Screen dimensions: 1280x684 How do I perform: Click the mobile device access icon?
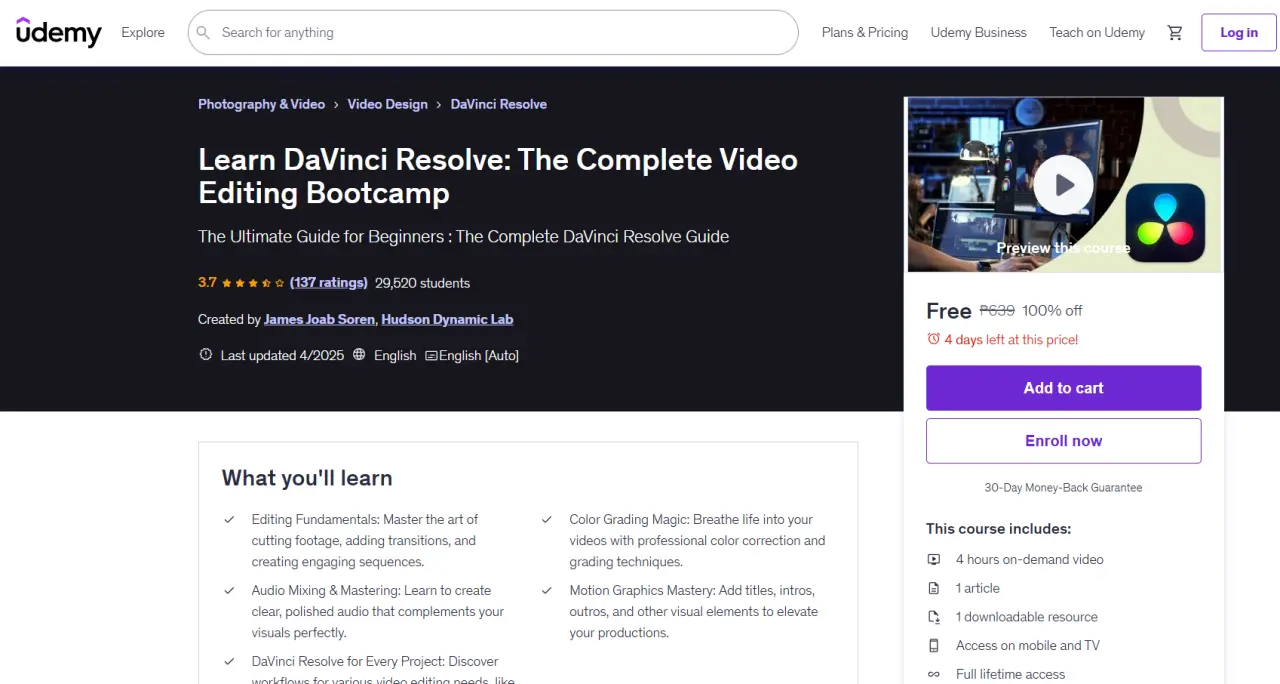[x=934, y=645]
